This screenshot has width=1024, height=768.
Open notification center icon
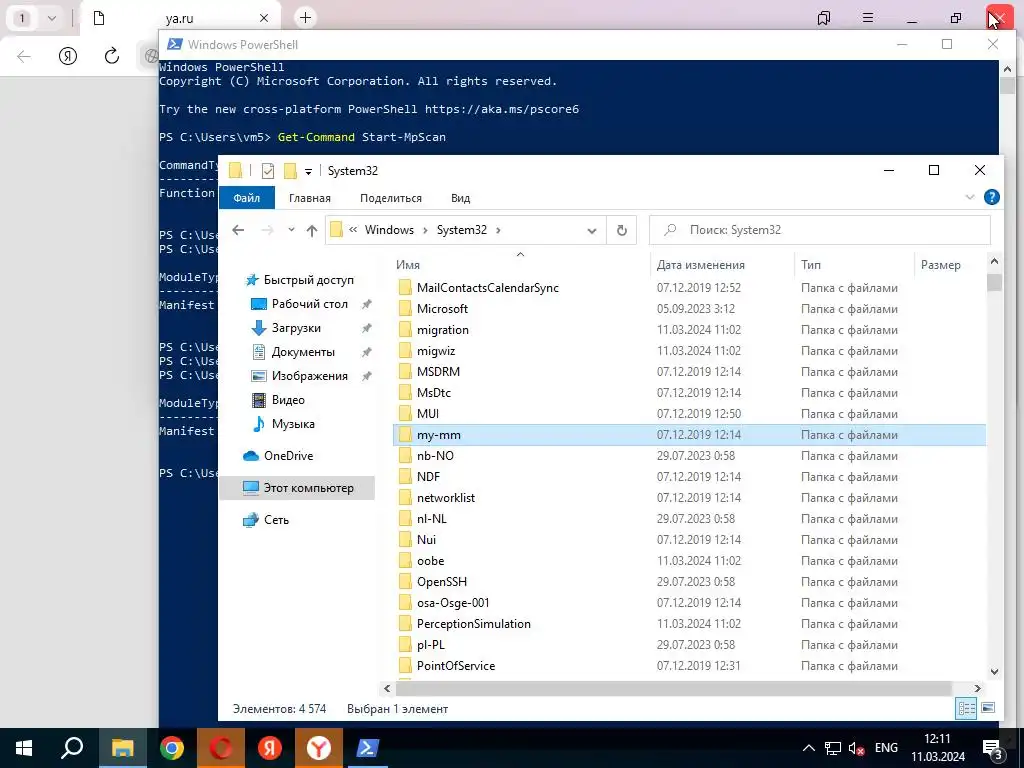(993, 749)
